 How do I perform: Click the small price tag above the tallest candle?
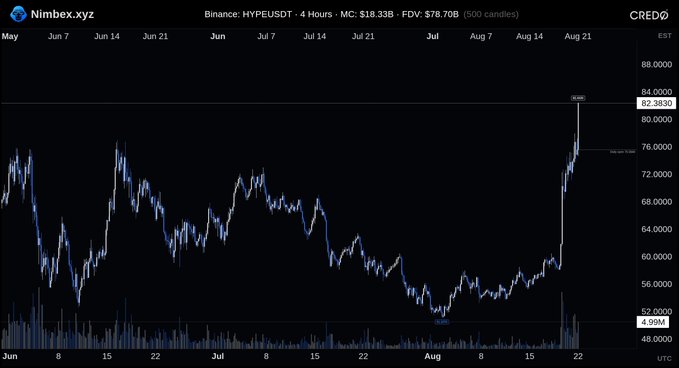pos(578,98)
